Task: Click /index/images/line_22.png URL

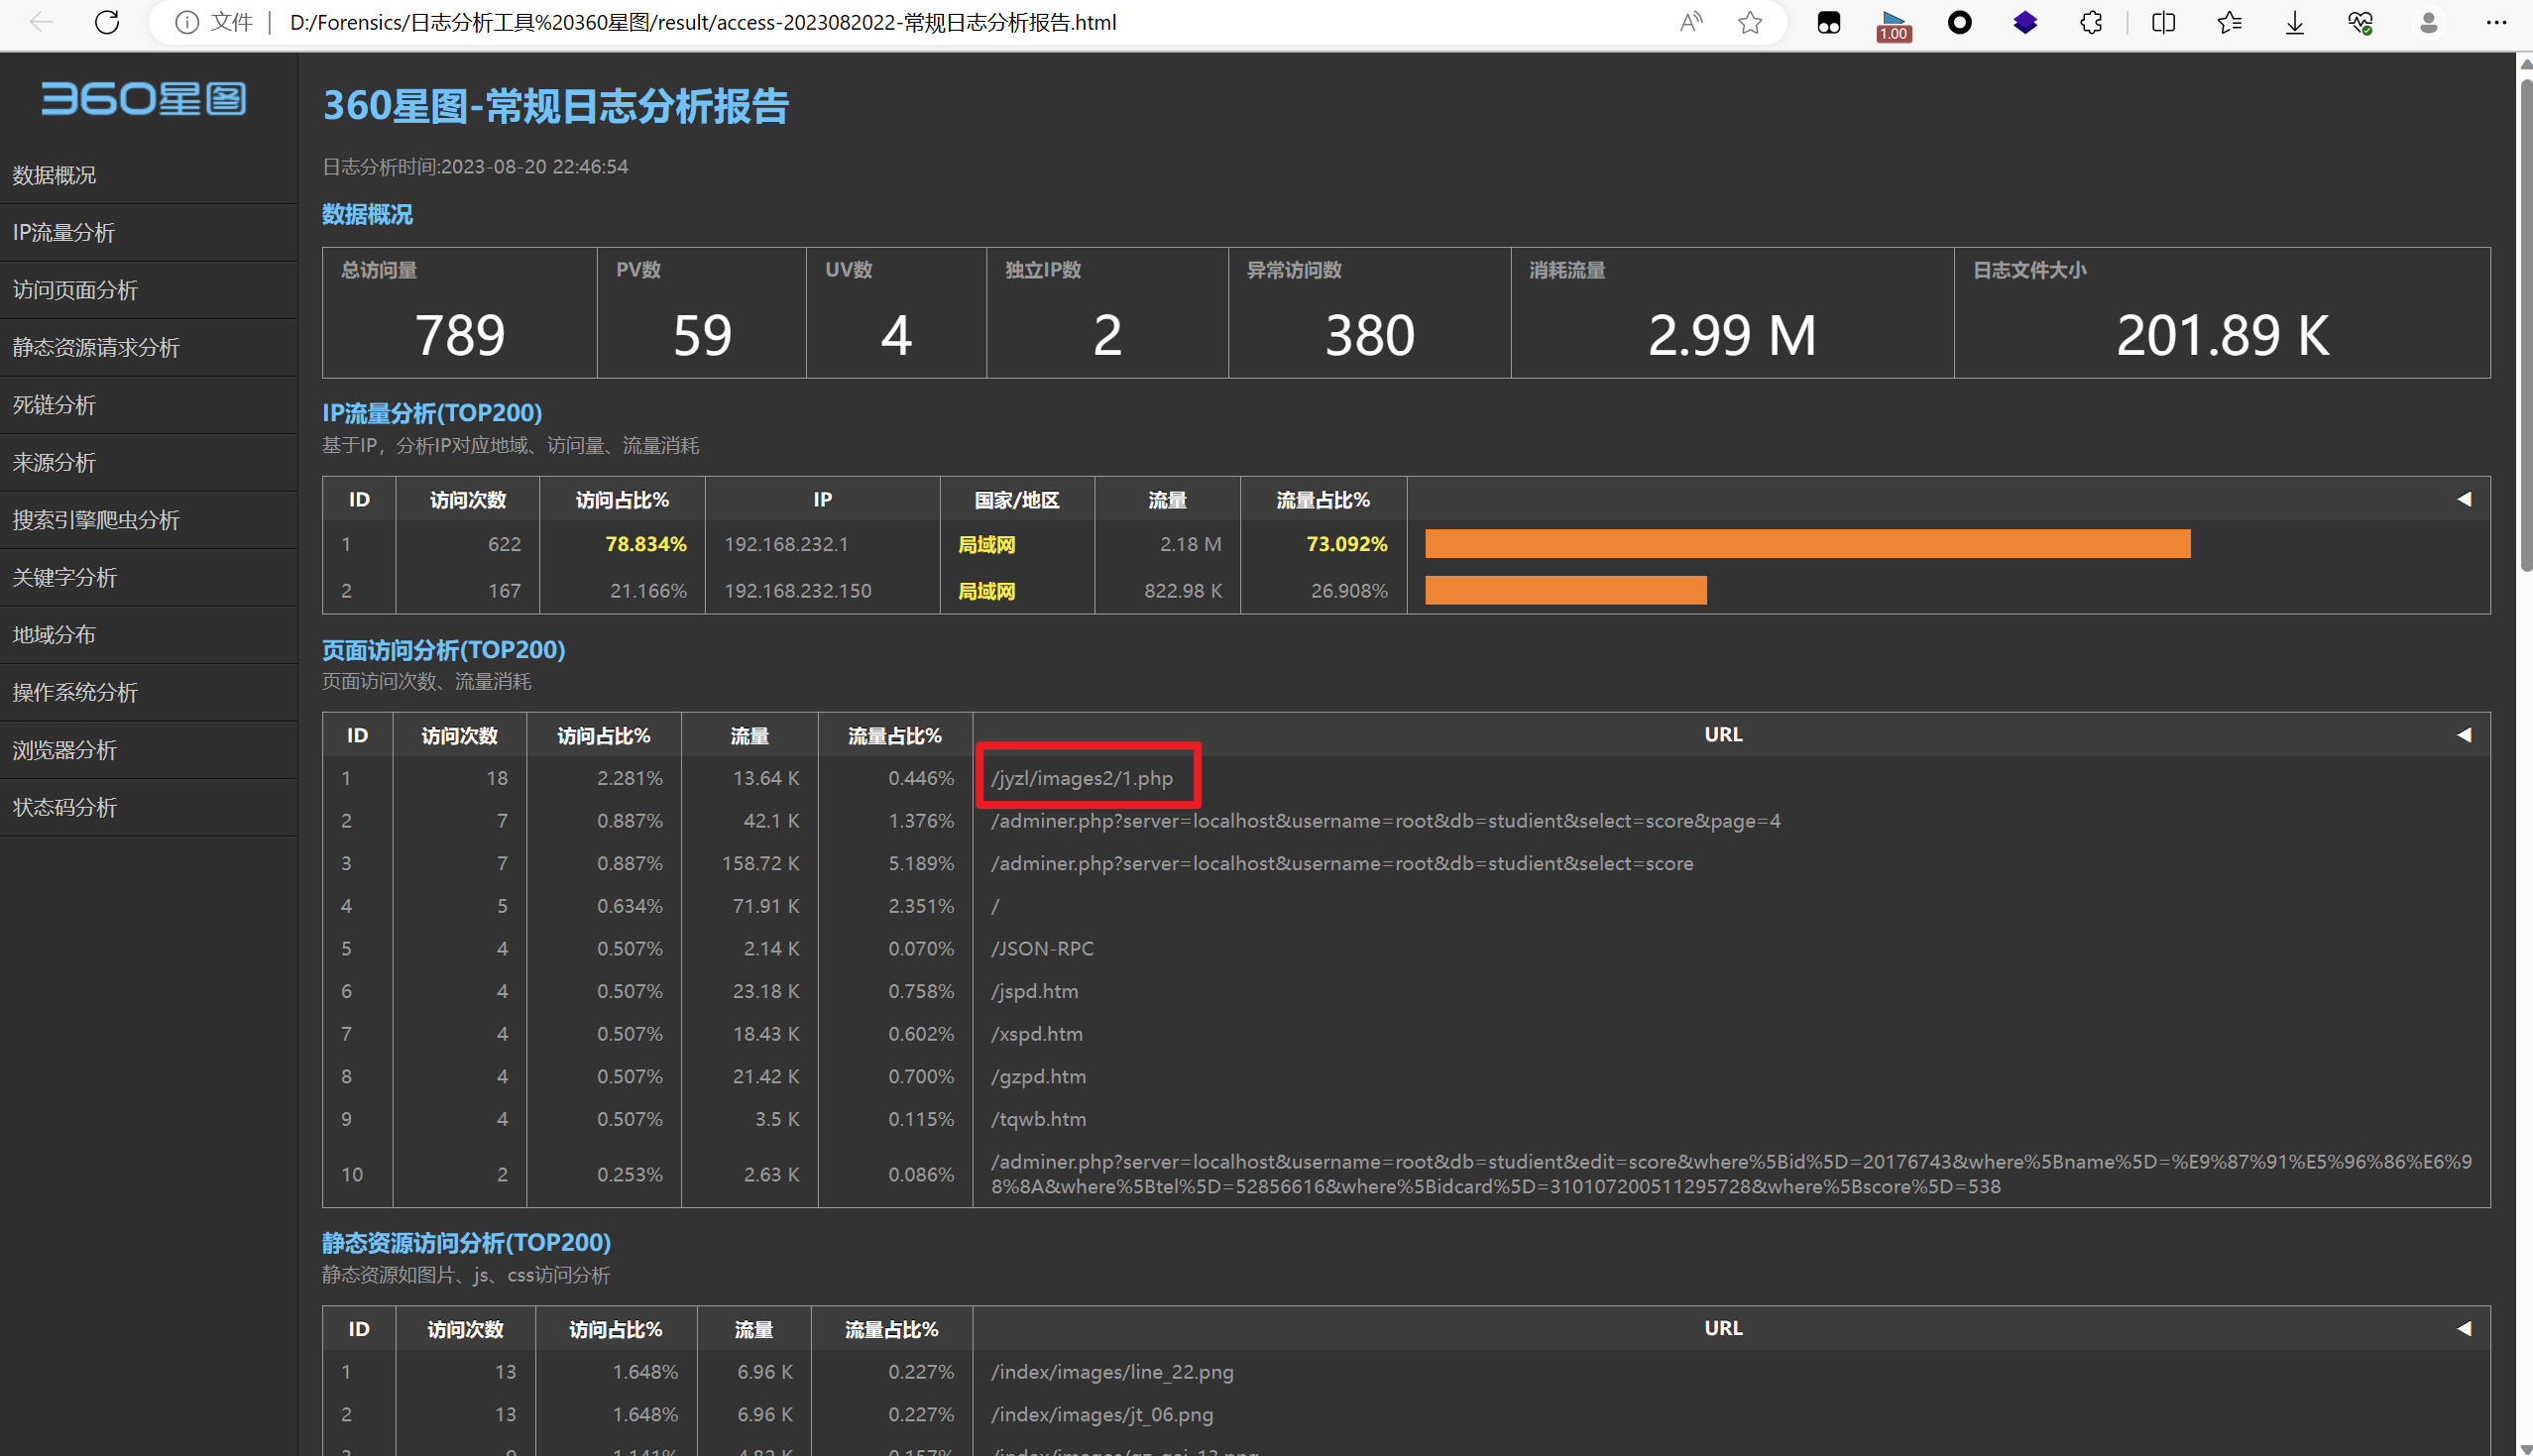Action: click(x=1112, y=1372)
